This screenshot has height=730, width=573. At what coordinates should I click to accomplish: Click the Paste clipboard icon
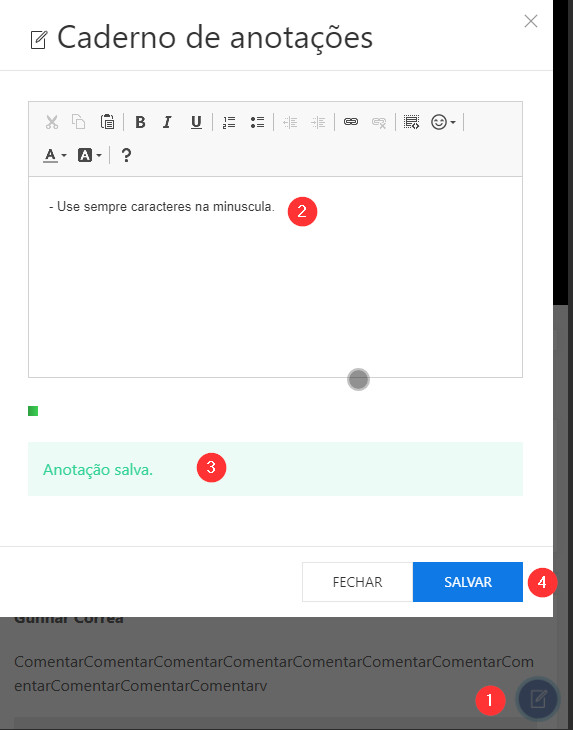coord(108,122)
